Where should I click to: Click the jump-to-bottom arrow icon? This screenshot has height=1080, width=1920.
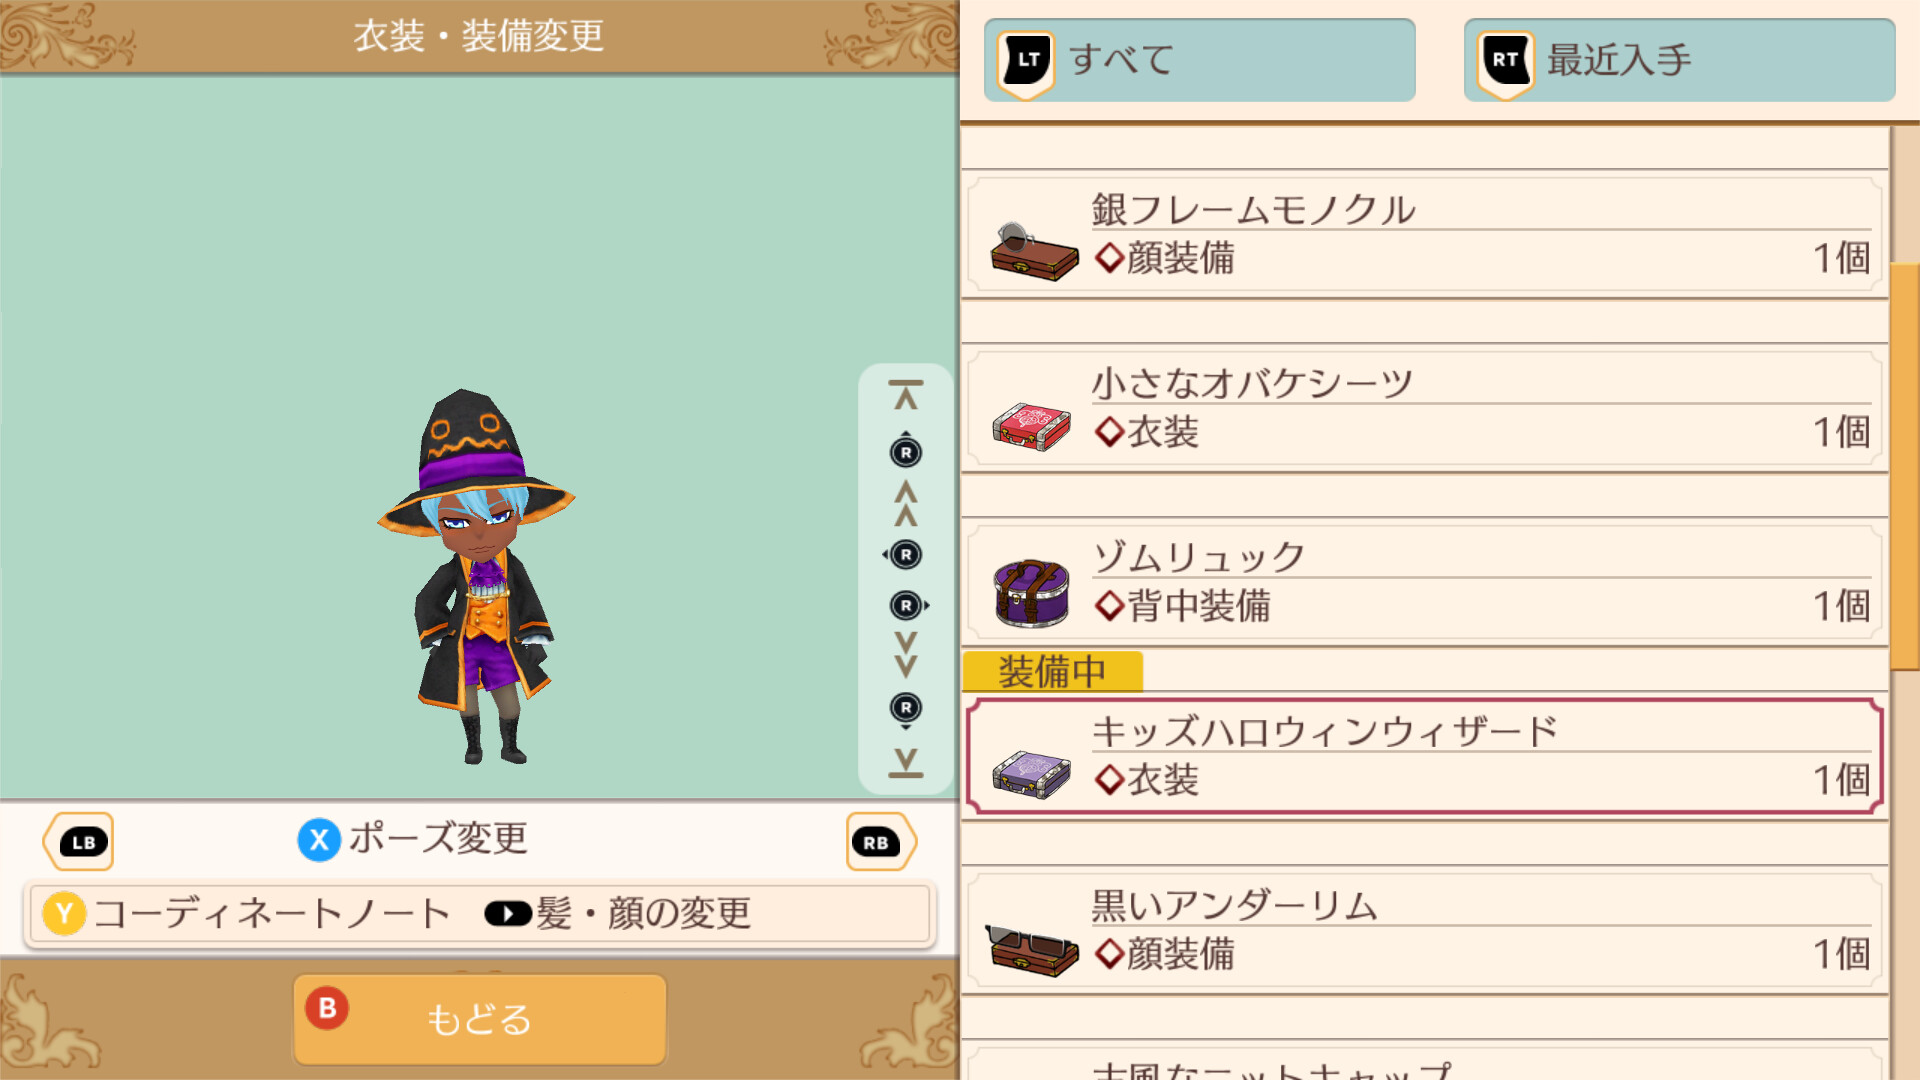(906, 762)
